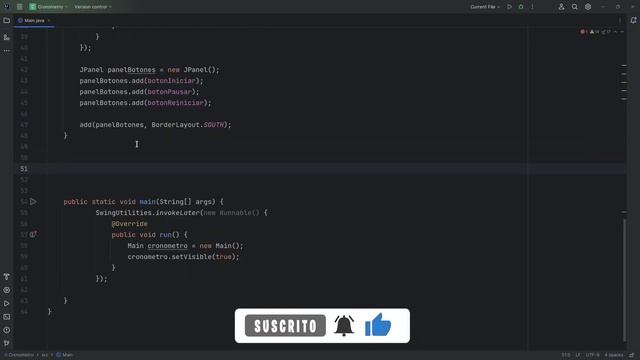The image size is (640, 360).
Task: Click on 'panelBotones.add(botonPausar);' line
Action: tap(139, 92)
